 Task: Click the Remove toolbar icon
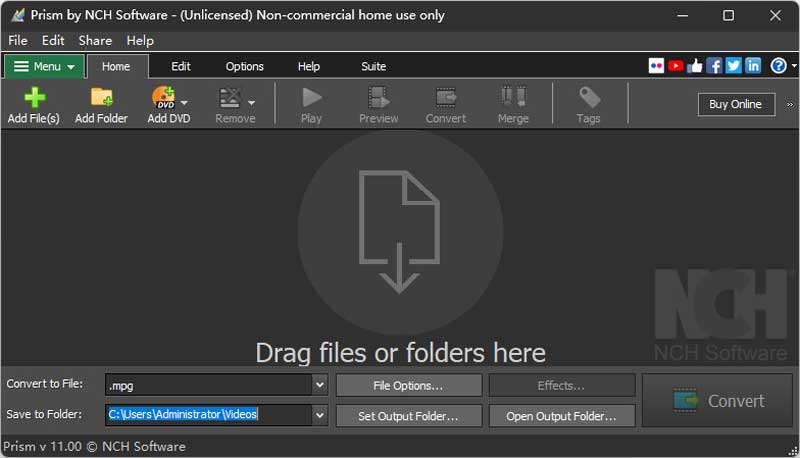click(x=230, y=97)
